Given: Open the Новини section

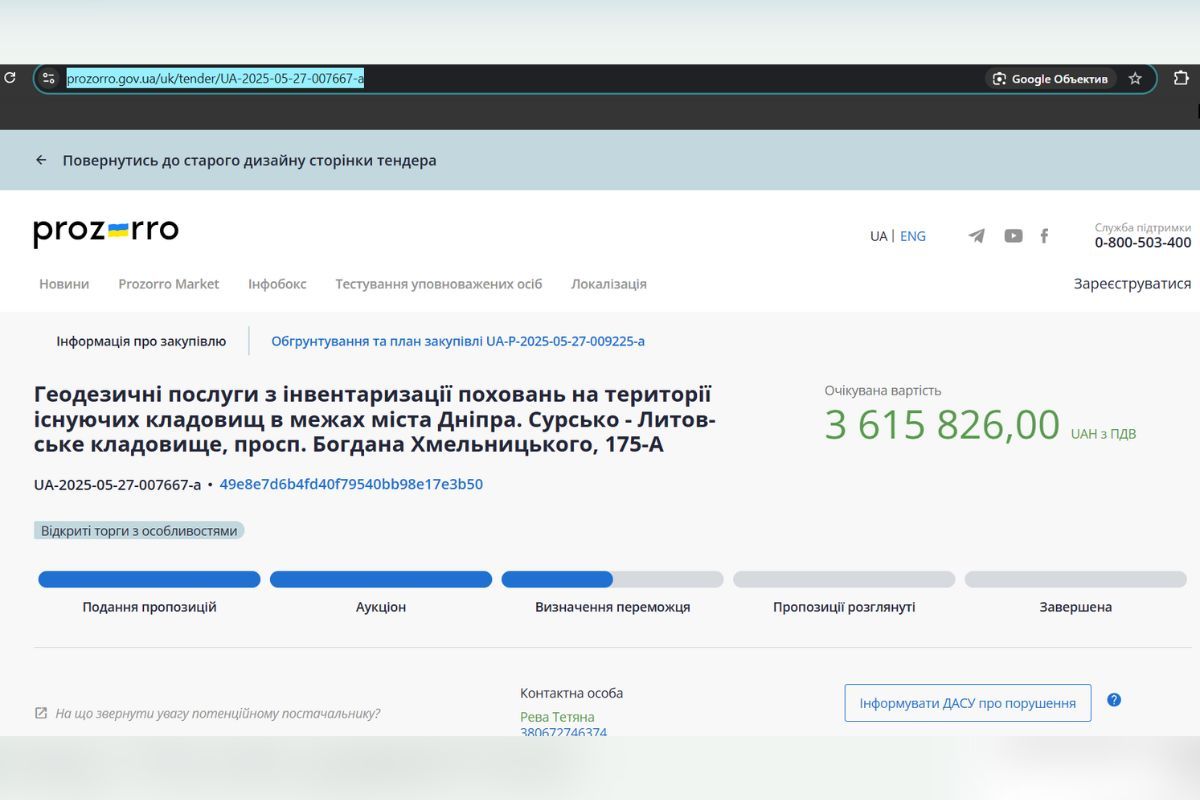Looking at the screenshot, I should 64,284.
